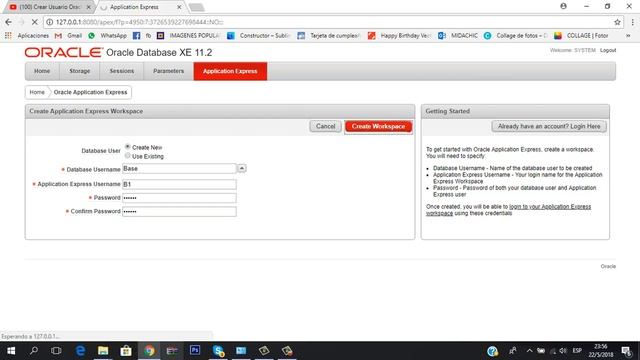The width and height of the screenshot is (640, 360).
Task: Open clock showing 23:56
Action: click(601, 351)
